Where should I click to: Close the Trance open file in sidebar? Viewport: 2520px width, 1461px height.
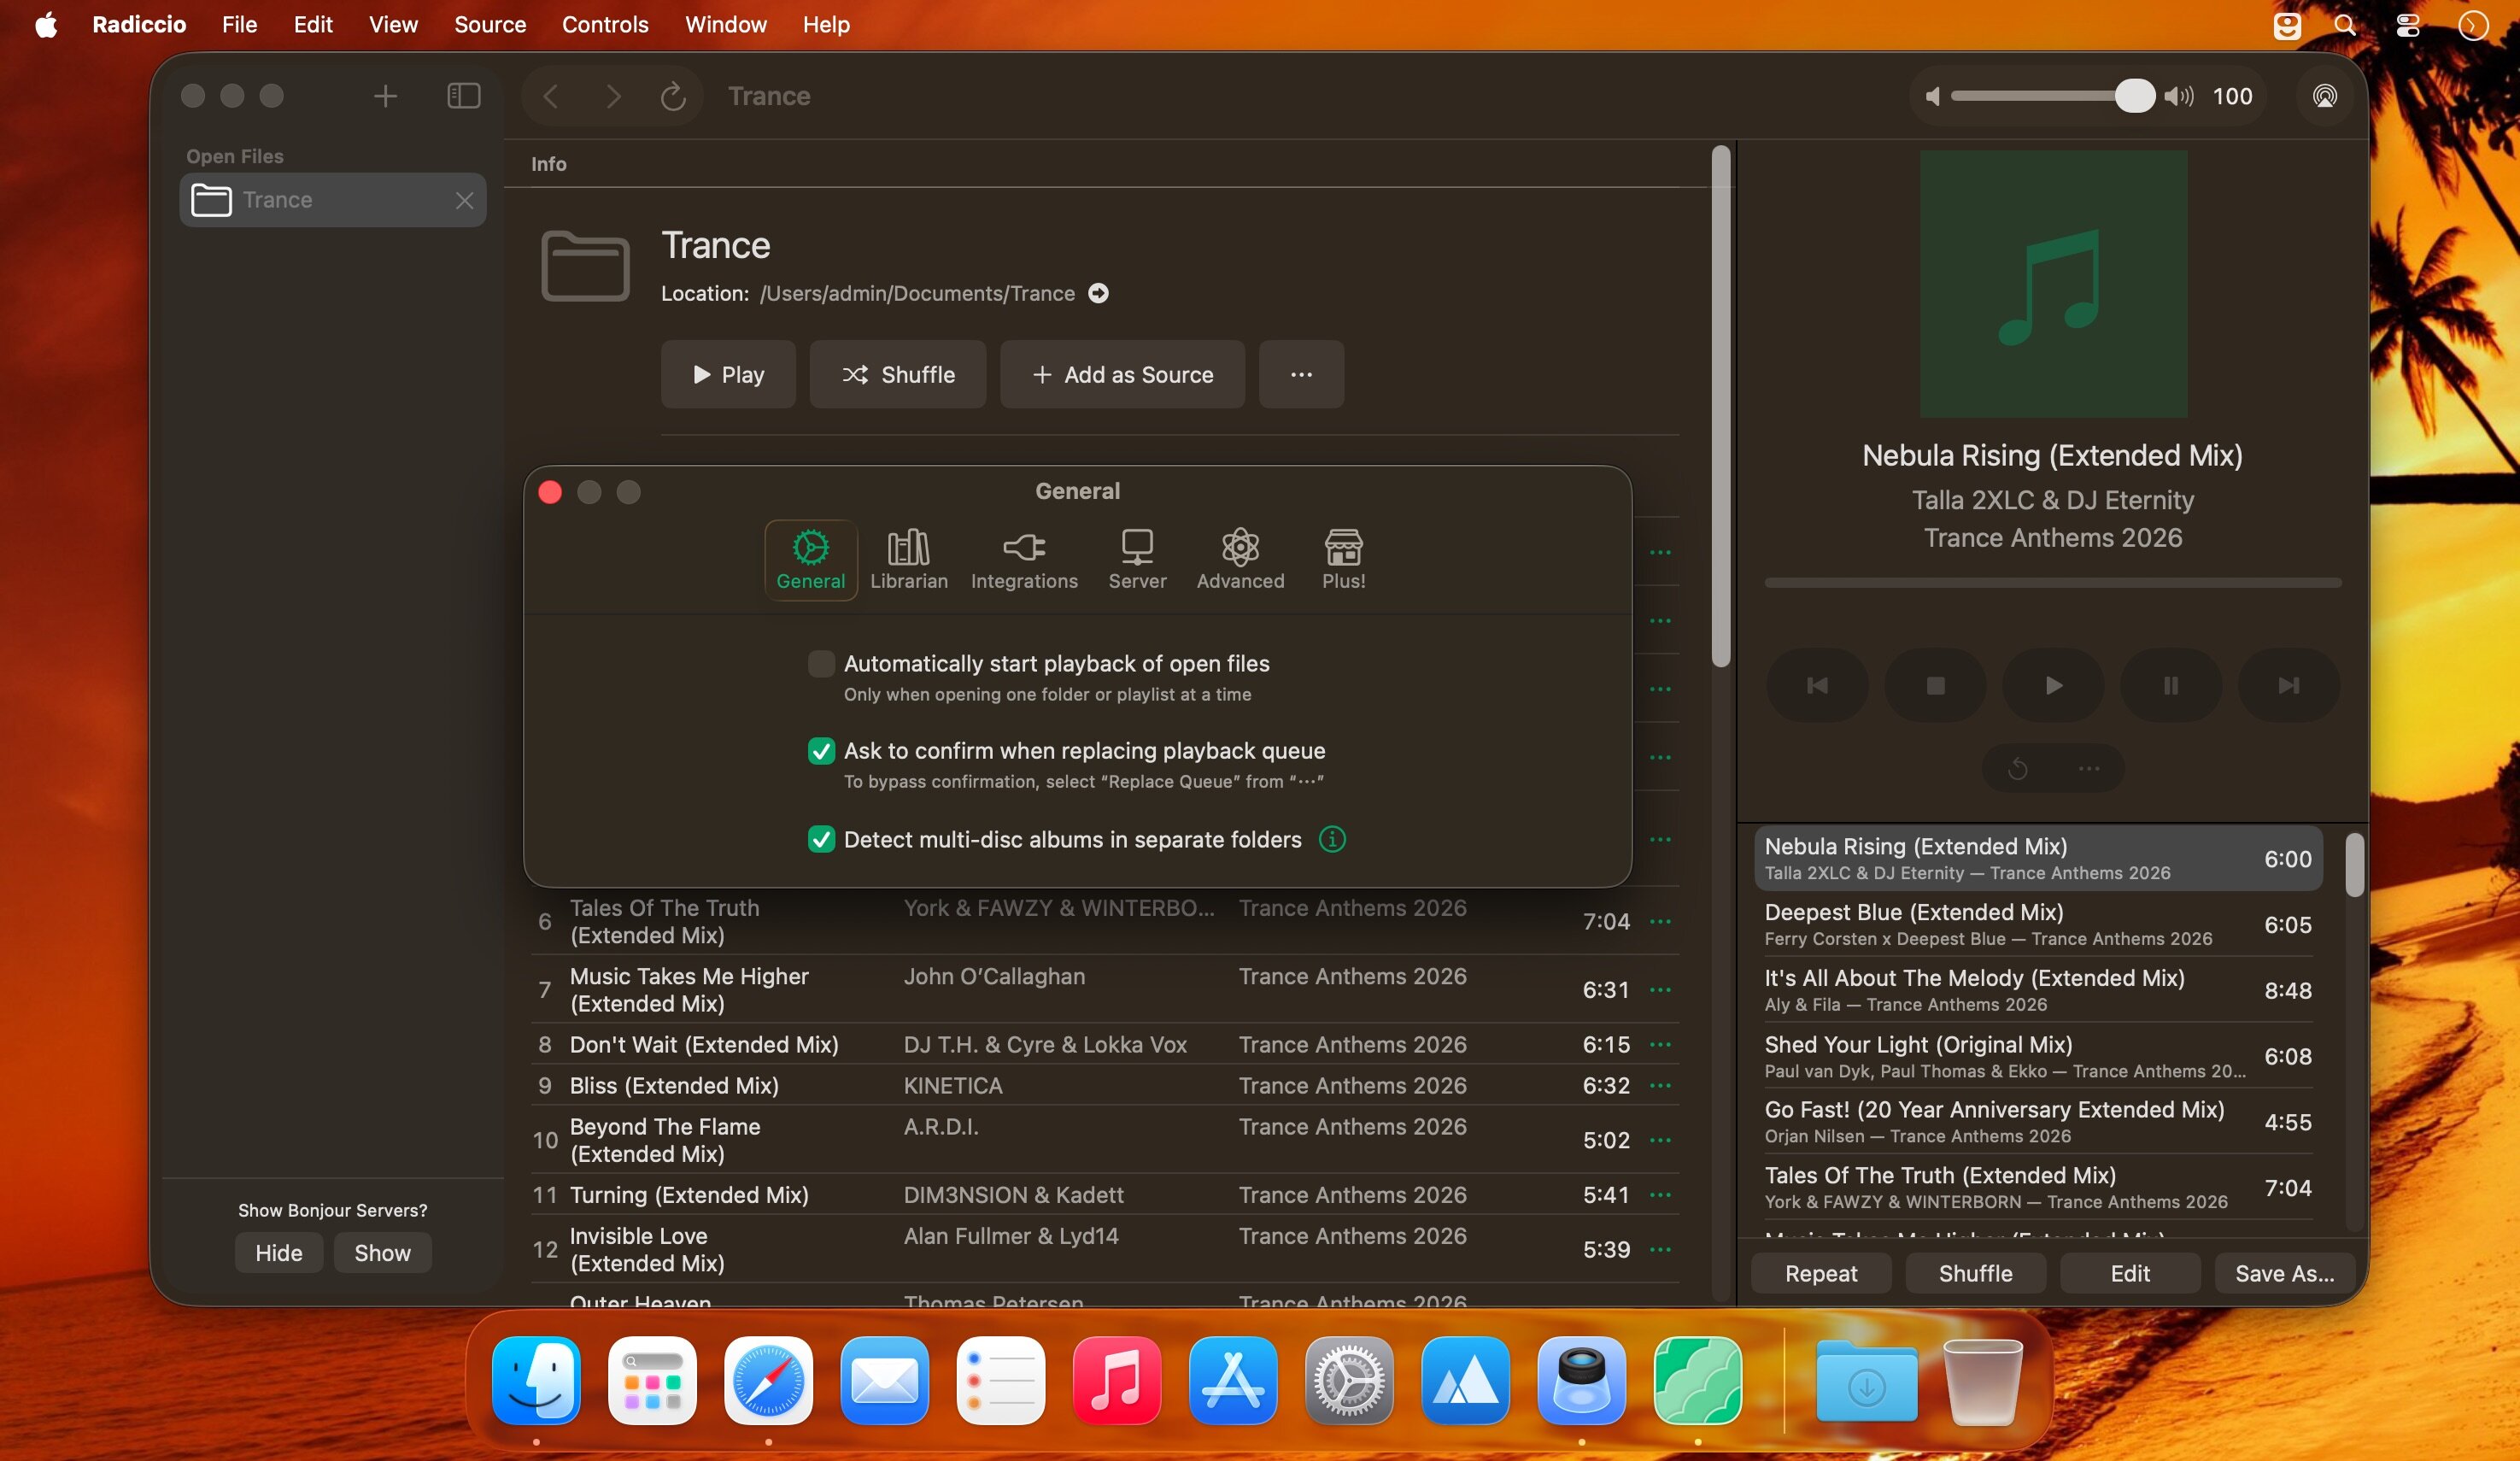coord(464,200)
